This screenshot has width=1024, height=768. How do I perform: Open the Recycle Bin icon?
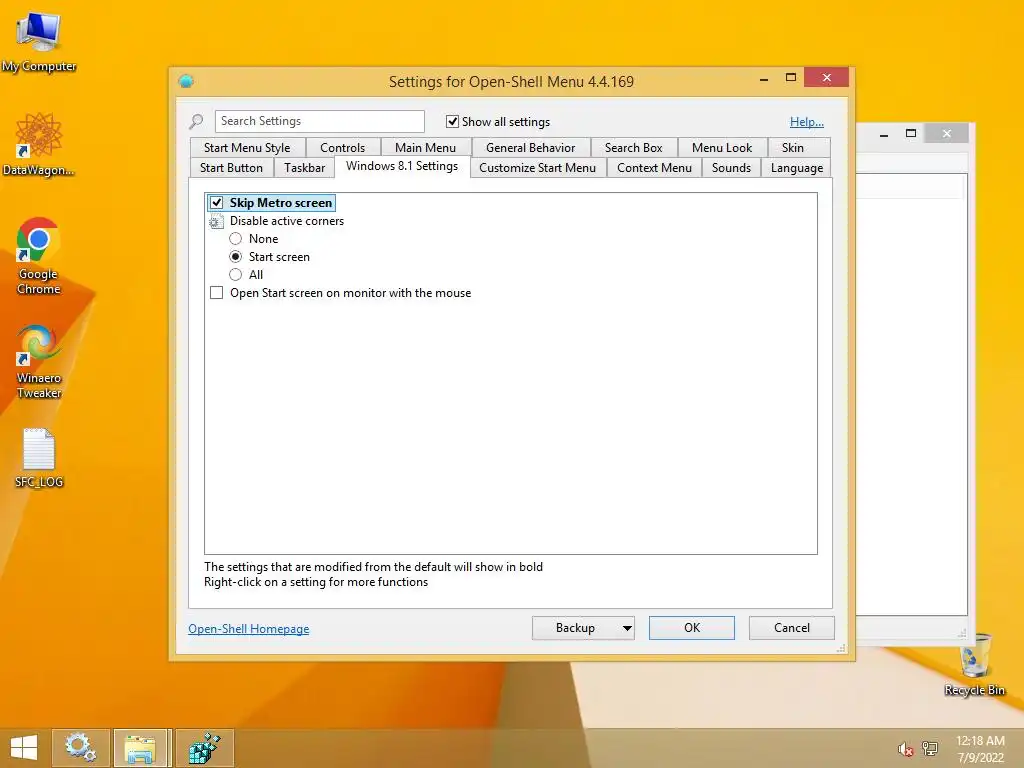tap(974, 664)
